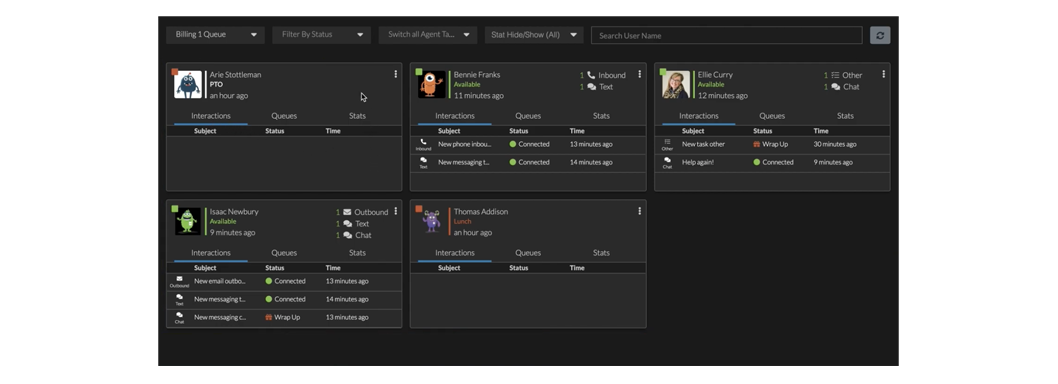Click Thomas Addison's Lunch status label

pyautogui.click(x=462, y=221)
